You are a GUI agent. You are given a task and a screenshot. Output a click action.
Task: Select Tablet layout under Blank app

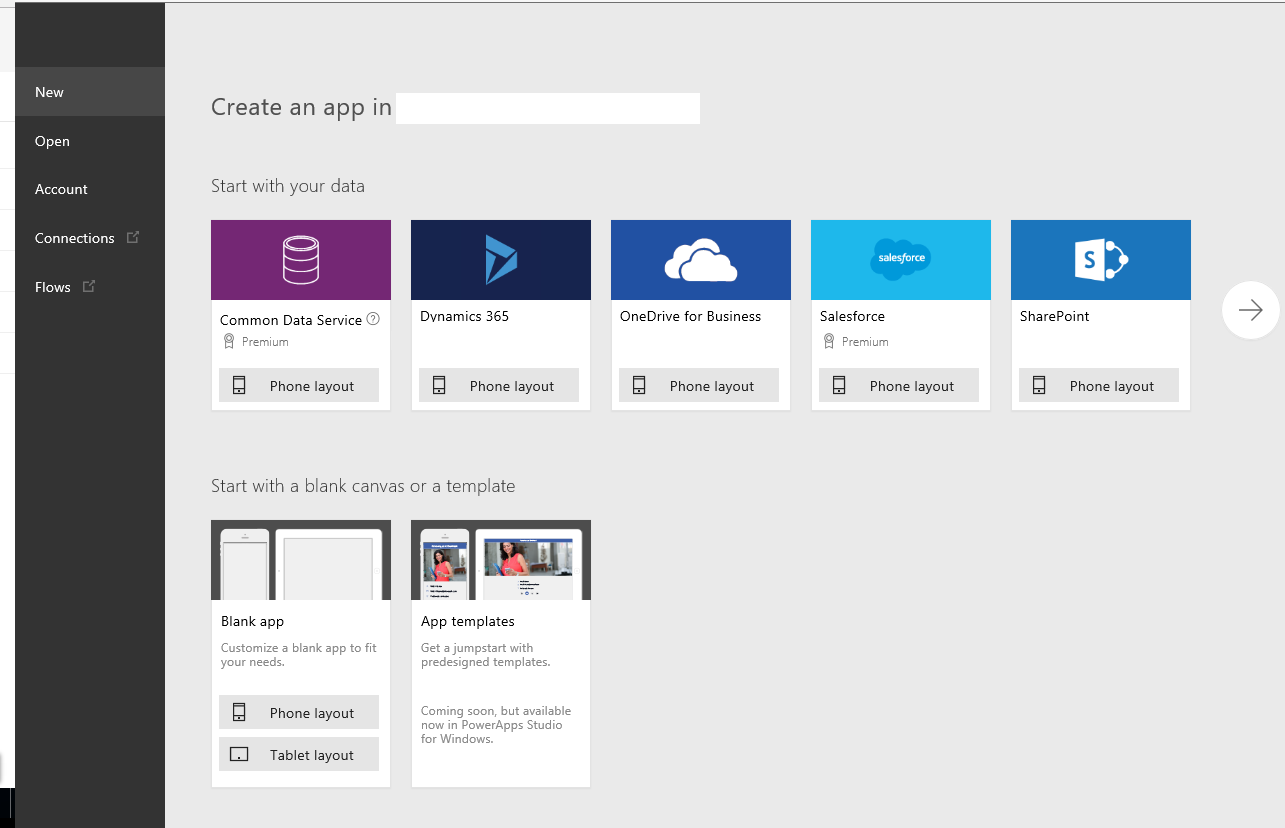pyautogui.click(x=298, y=753)
